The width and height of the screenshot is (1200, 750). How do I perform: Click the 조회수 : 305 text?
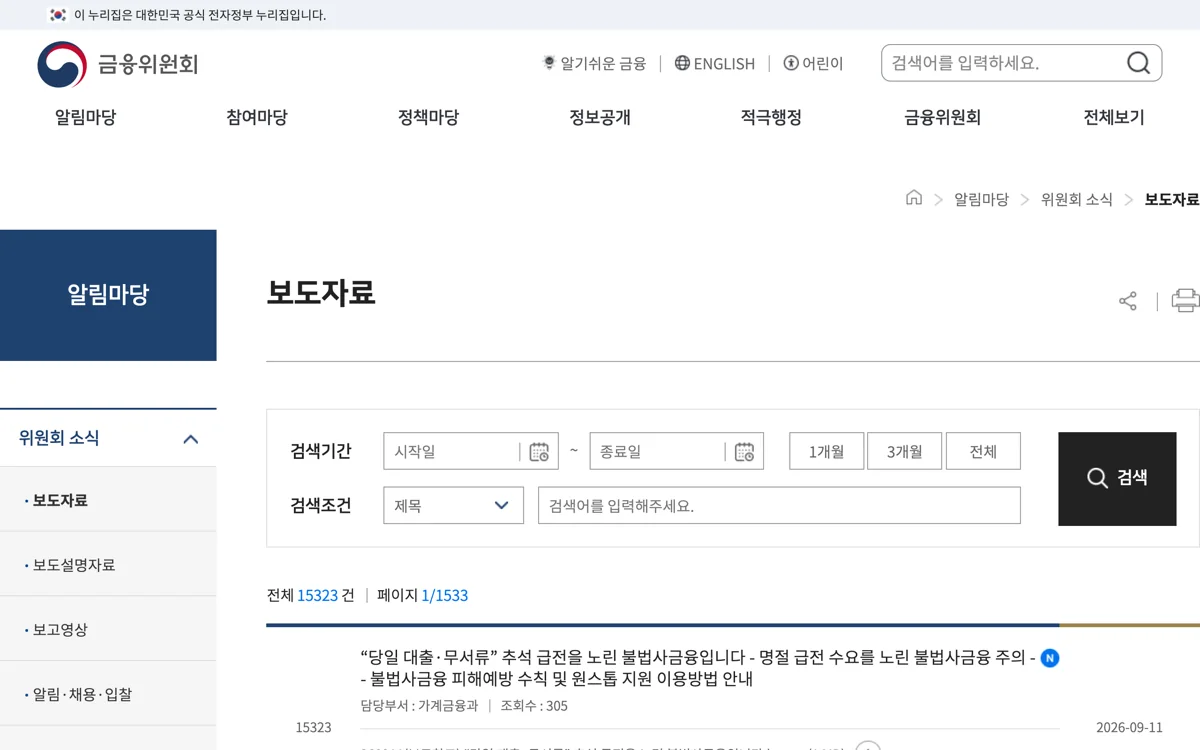[x=534, y=705]
